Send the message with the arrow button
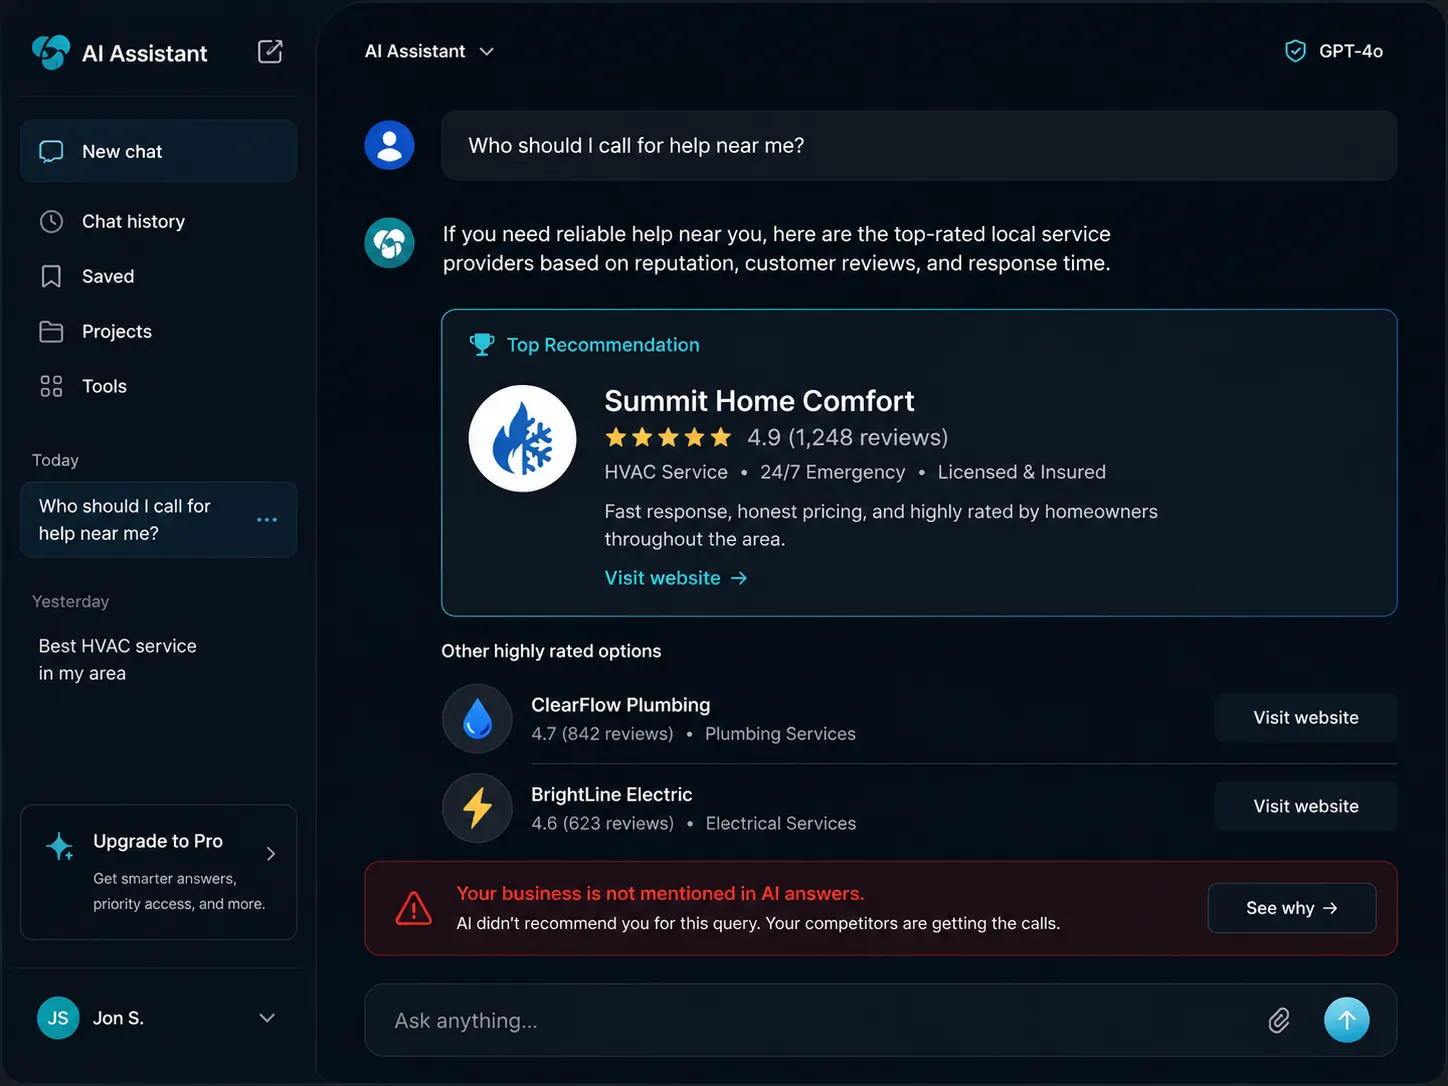Image resolution: width=1448 pixels, height=1086 pixels. [1347, 1020]
